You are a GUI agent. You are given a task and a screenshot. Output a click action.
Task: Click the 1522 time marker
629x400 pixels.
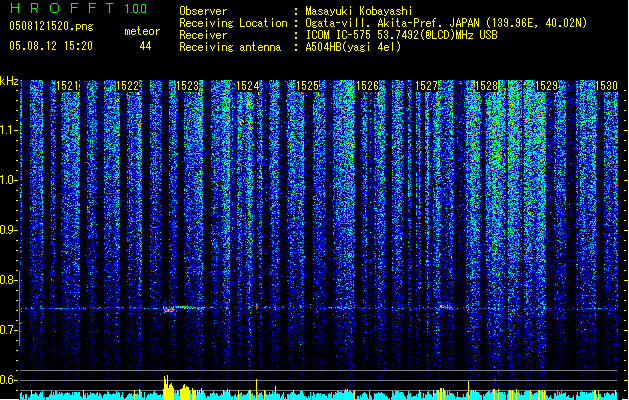[127, 86]
